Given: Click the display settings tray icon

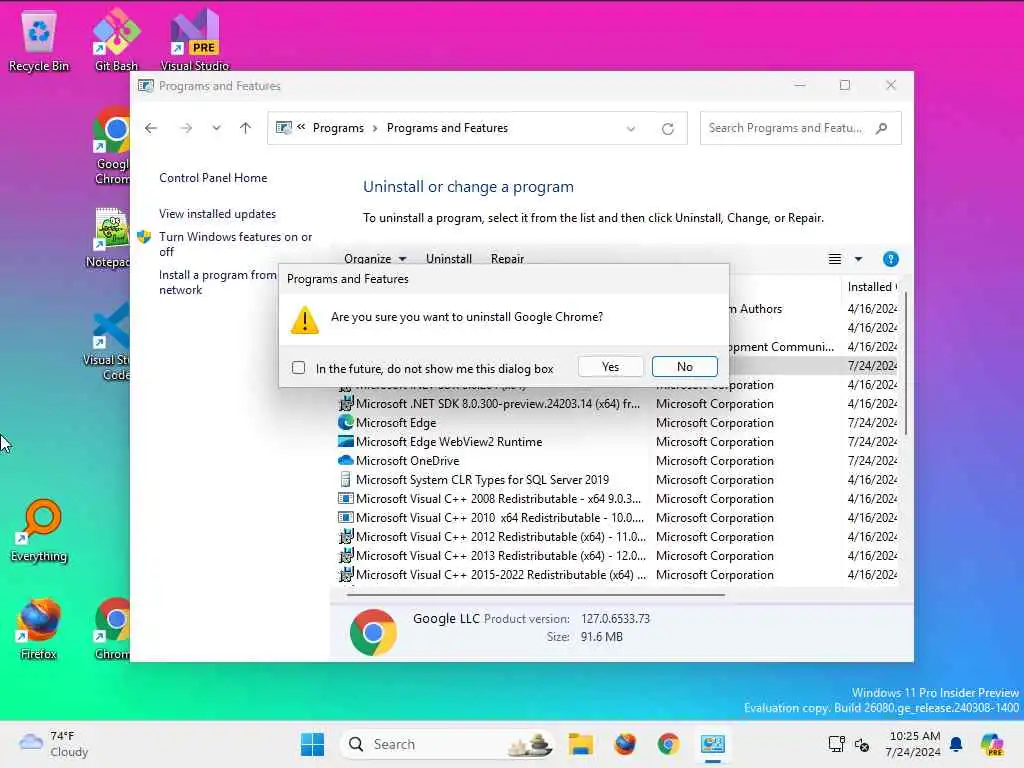Looking at the screenshot, I should (x=836, y=744).
